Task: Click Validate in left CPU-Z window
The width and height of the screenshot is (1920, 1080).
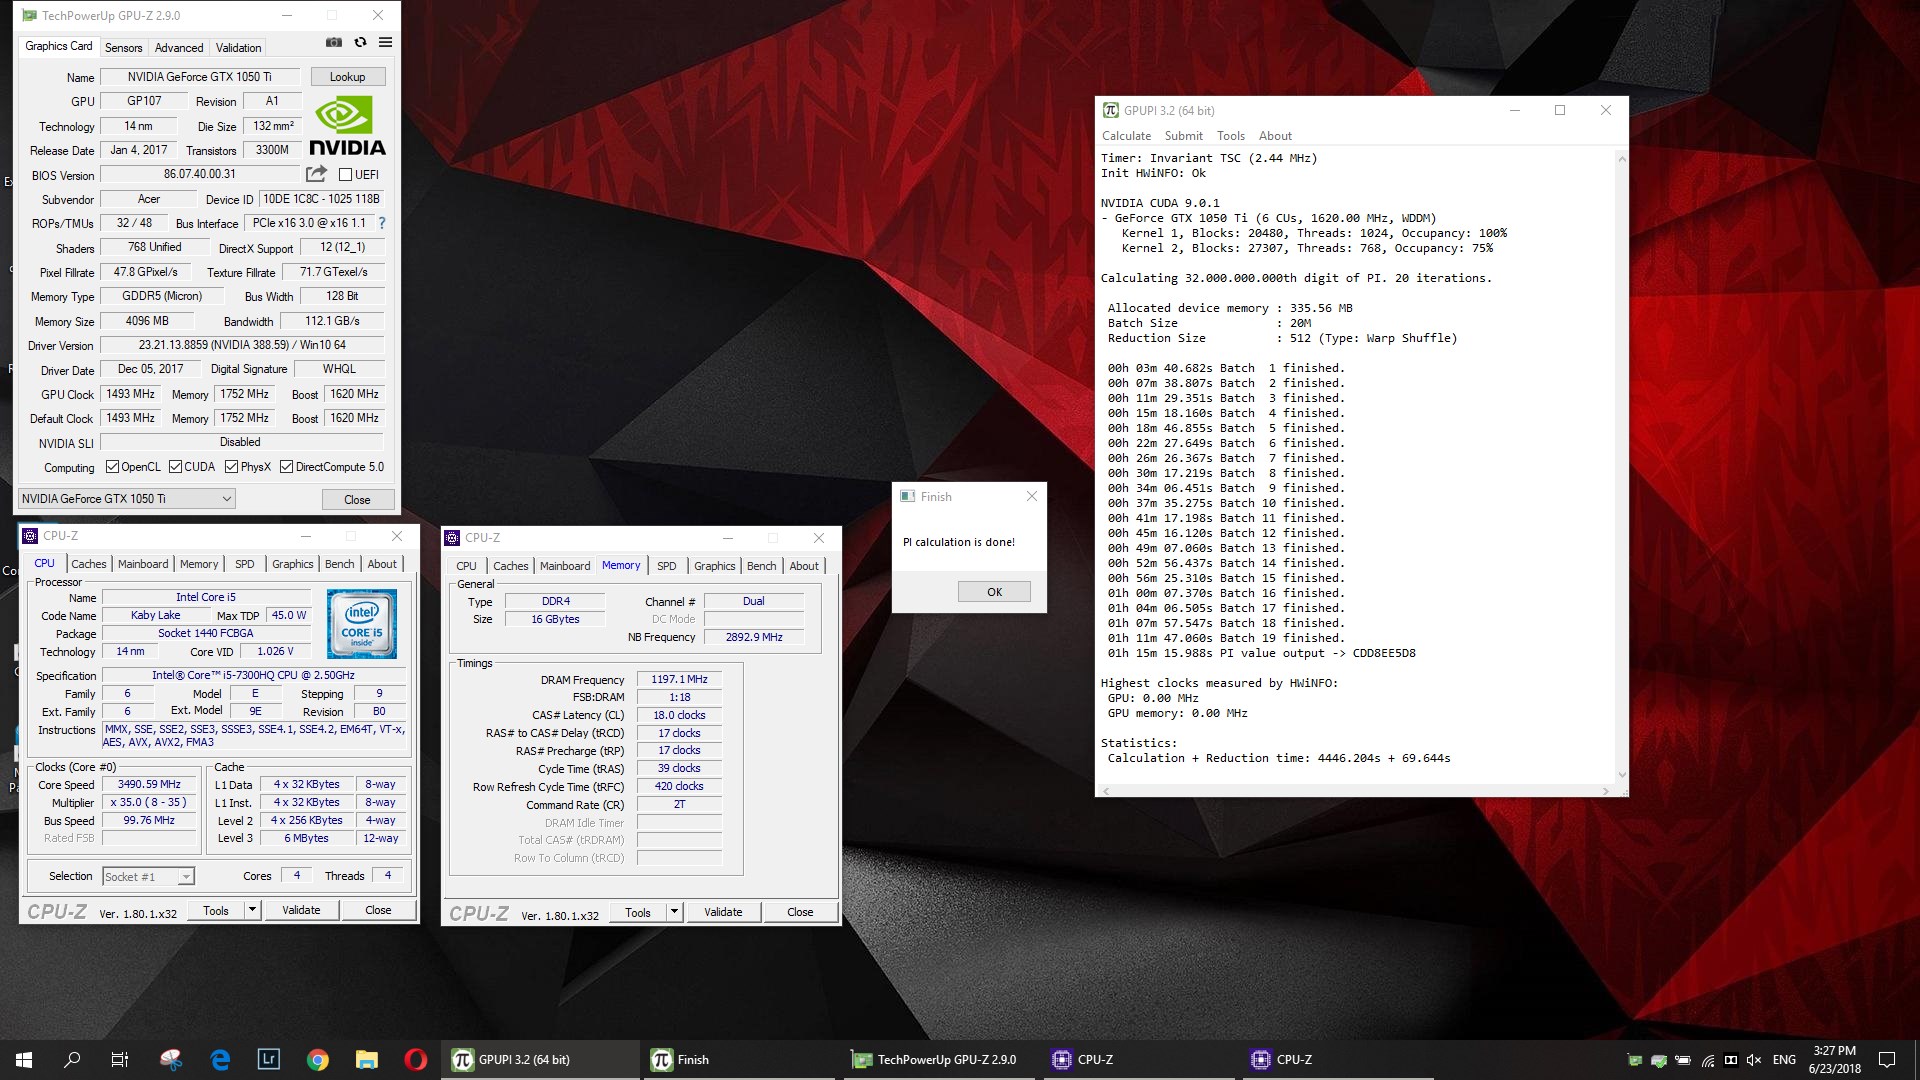Action: tap(301, 910)
